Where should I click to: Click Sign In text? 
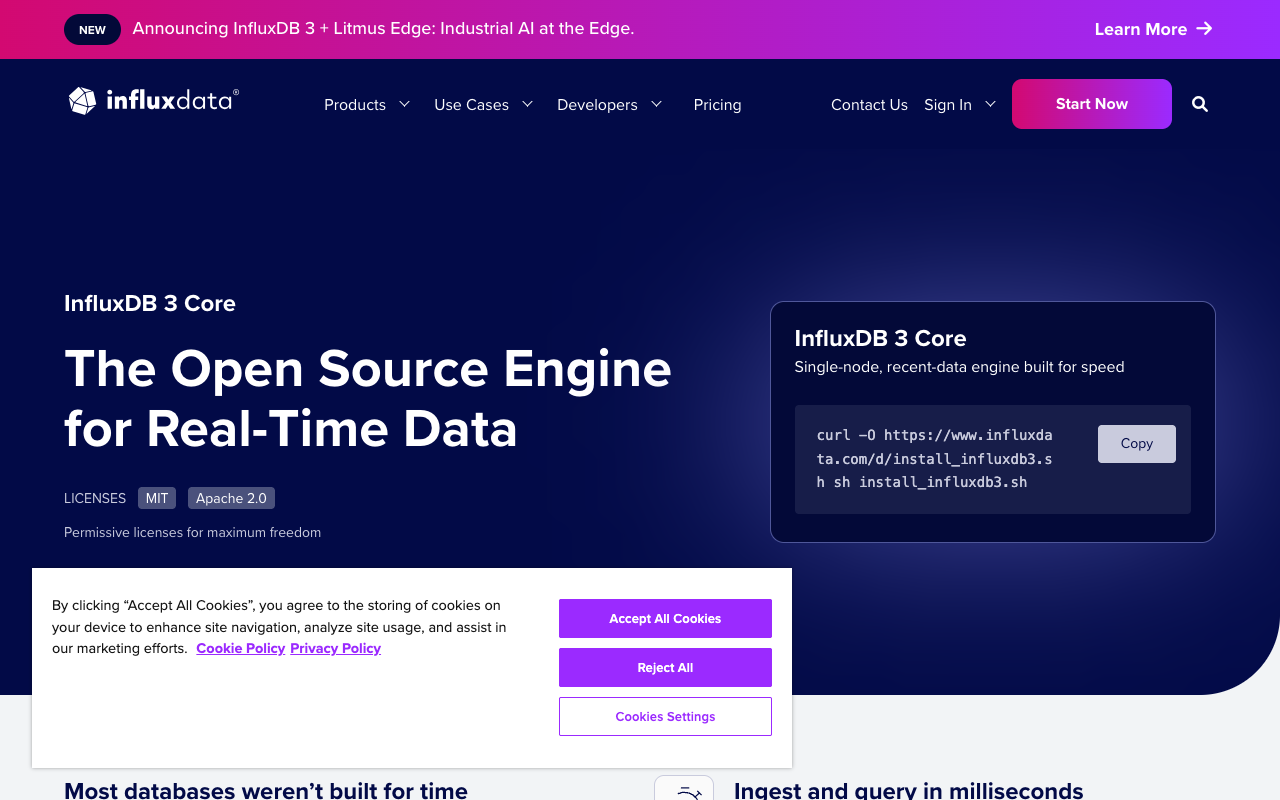point(948,105)
